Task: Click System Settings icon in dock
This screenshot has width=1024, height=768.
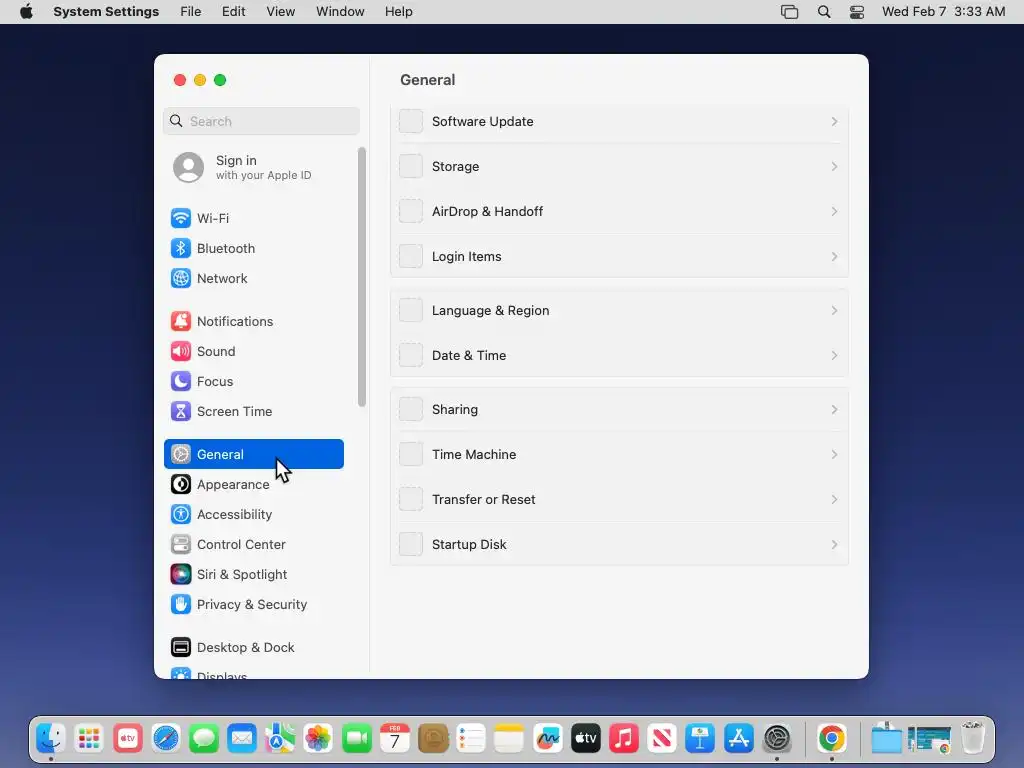Action: [777, 739]
